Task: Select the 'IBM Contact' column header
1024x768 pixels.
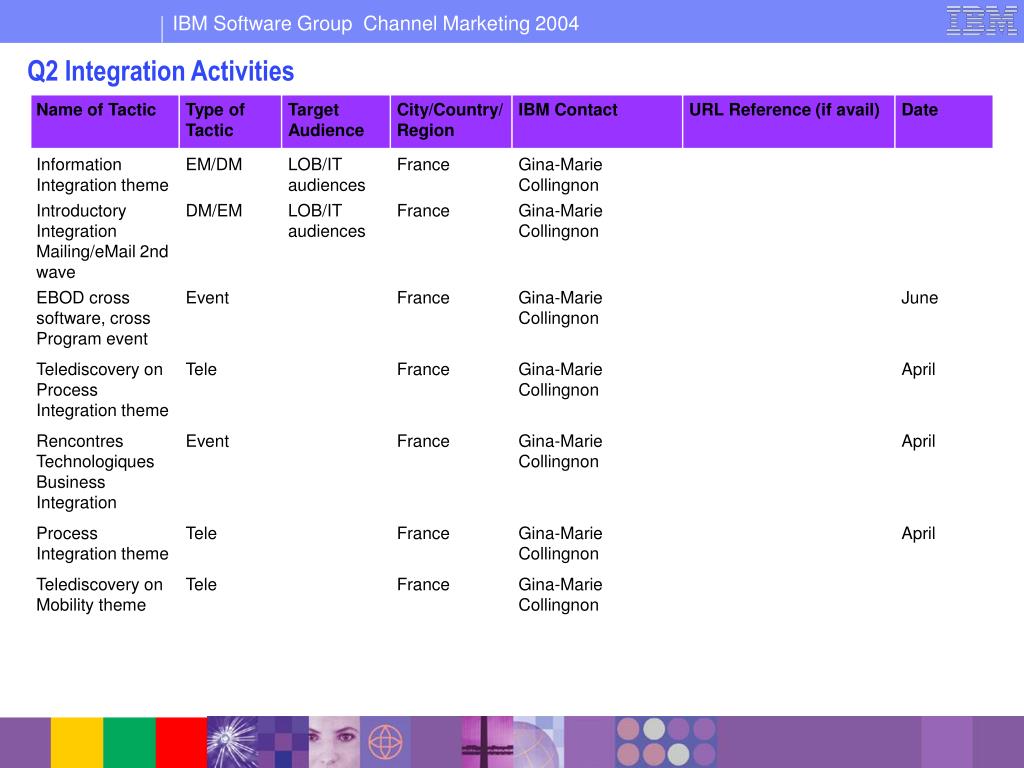Action: pos(598,121)
